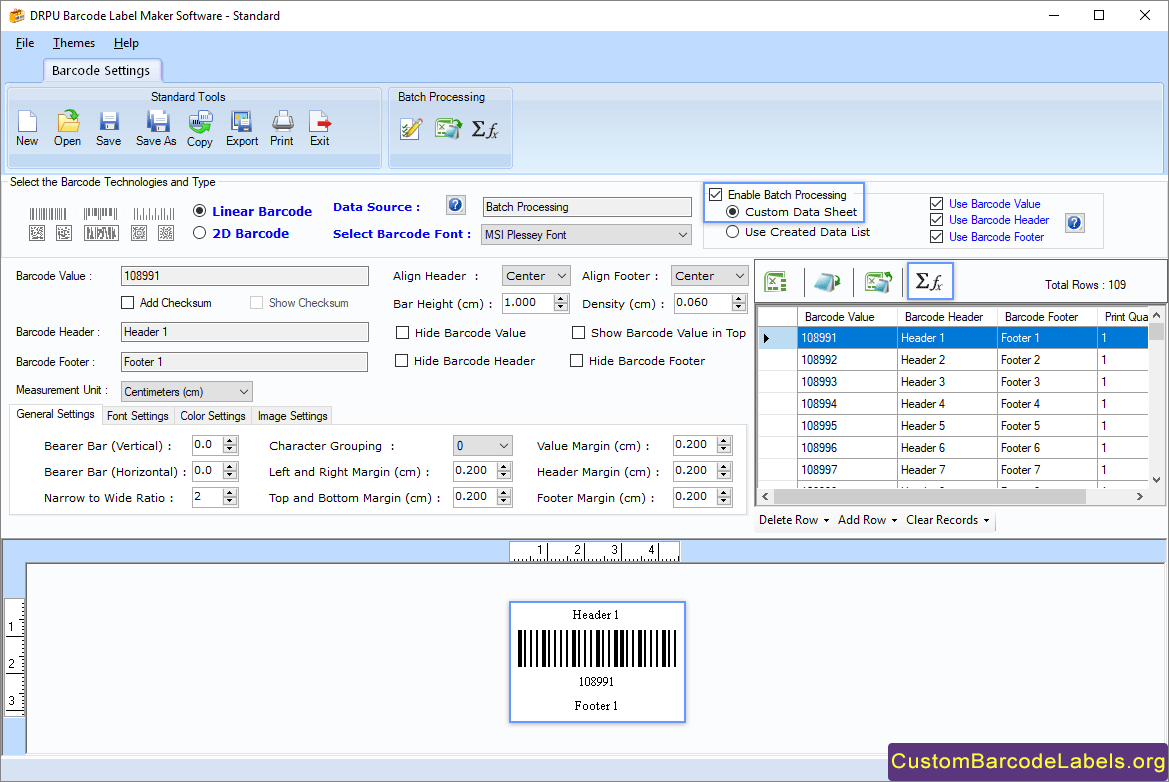
Task: Open Character Grouping dropdown
Action: (482, 446)
